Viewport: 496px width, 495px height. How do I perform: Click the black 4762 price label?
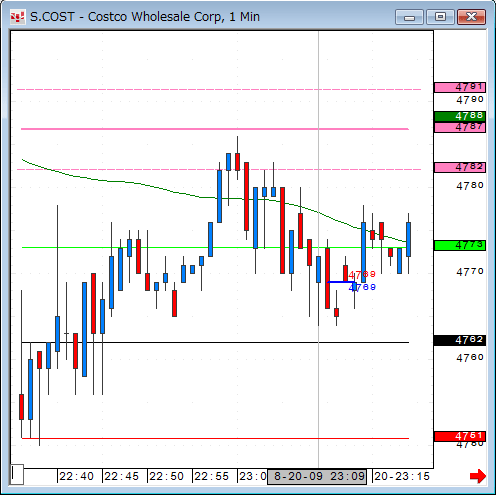pyautogui.click(x=460, y=340)
